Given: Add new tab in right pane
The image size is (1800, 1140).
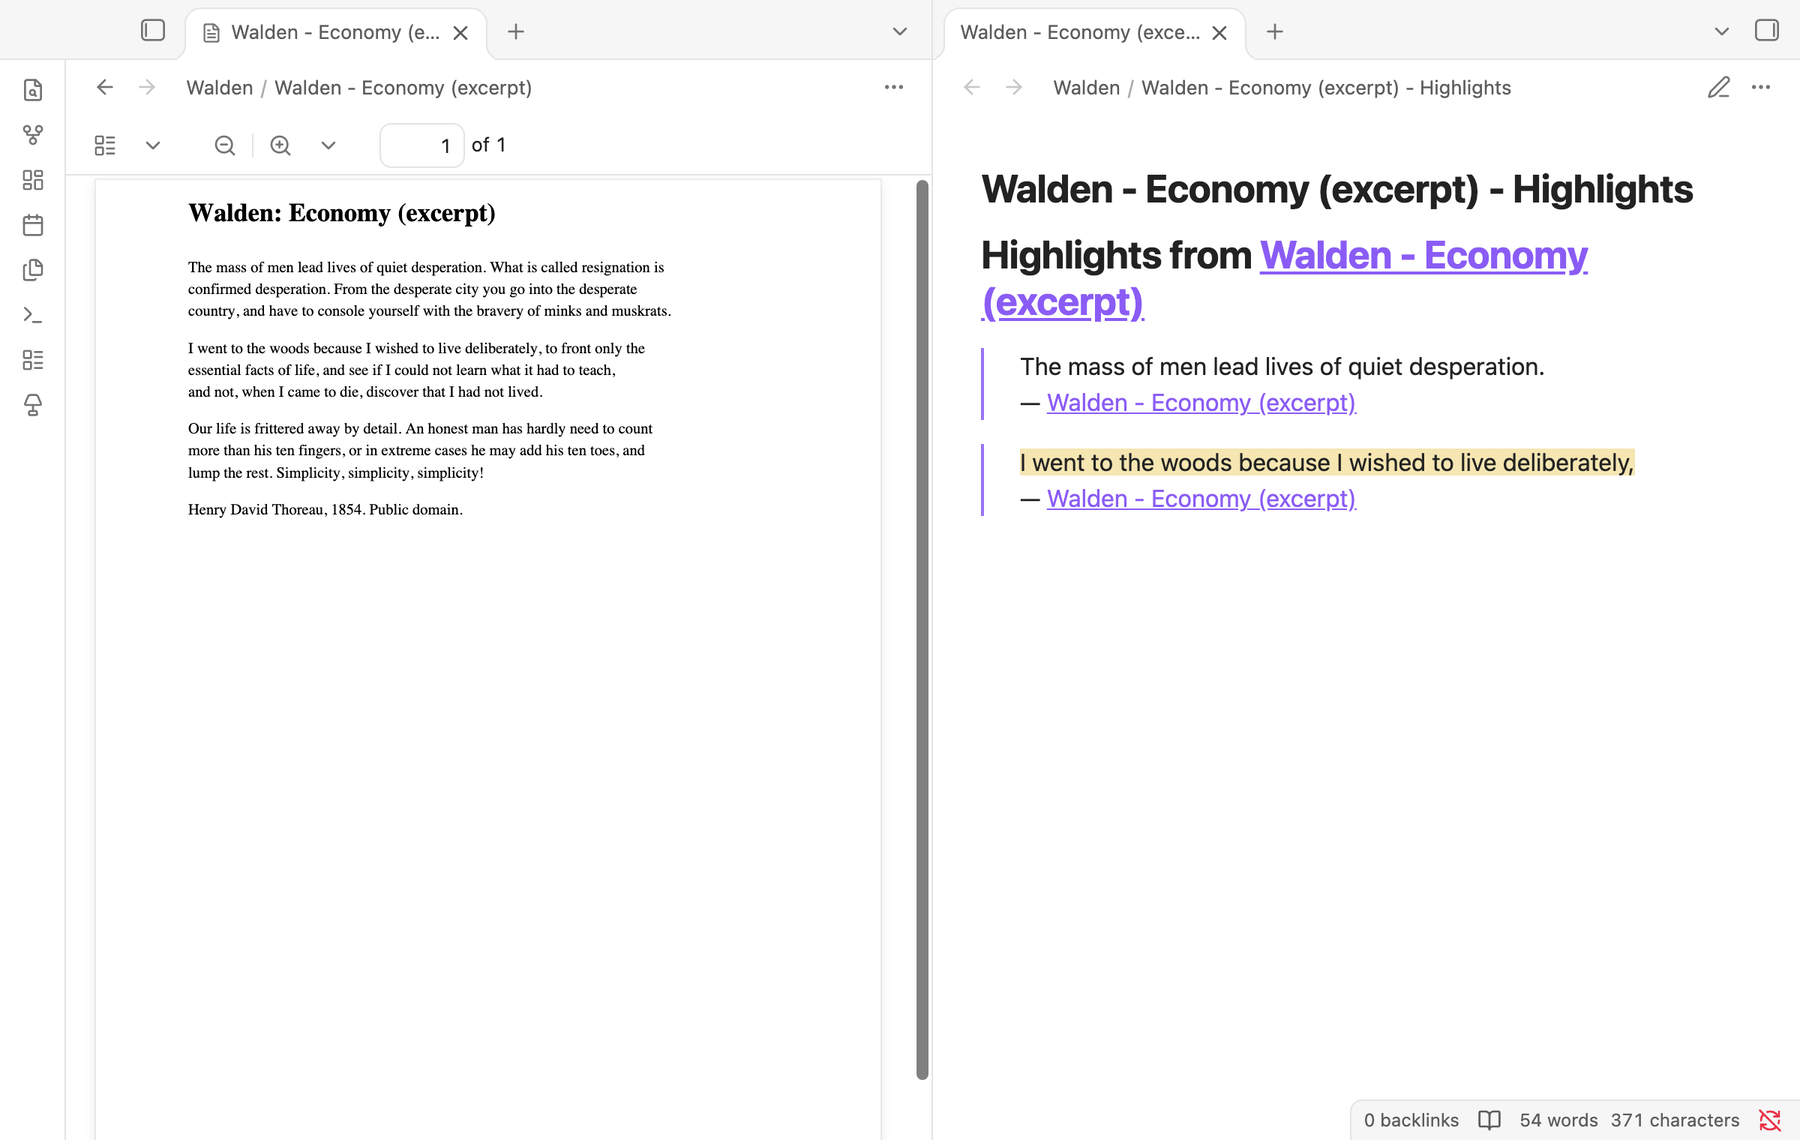Looking at the screenshot, I should [x=1275, y=32].
